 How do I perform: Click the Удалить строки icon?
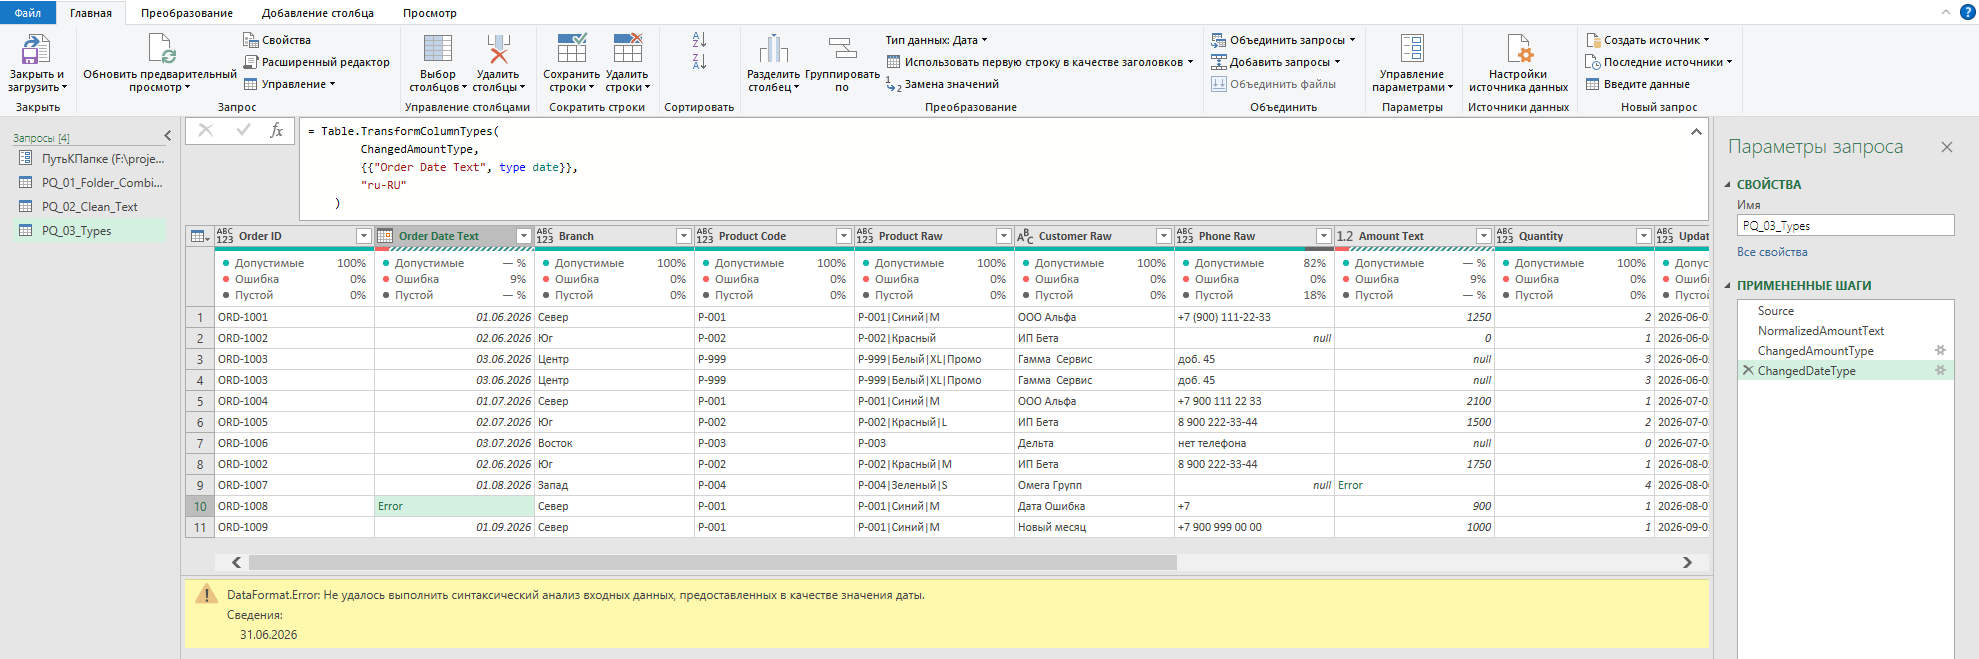coord(627,49)
